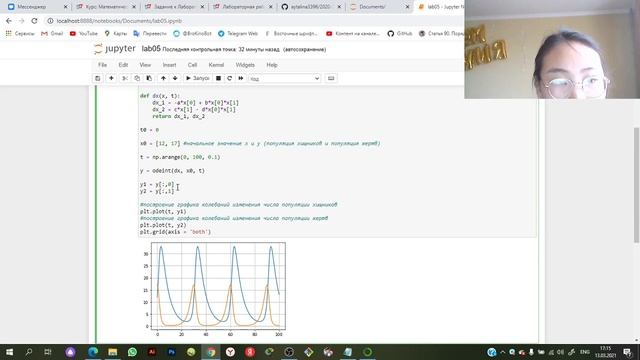Screen dimensions: 640x360
Task: Open the View menu
Action: tap(145, 65)
